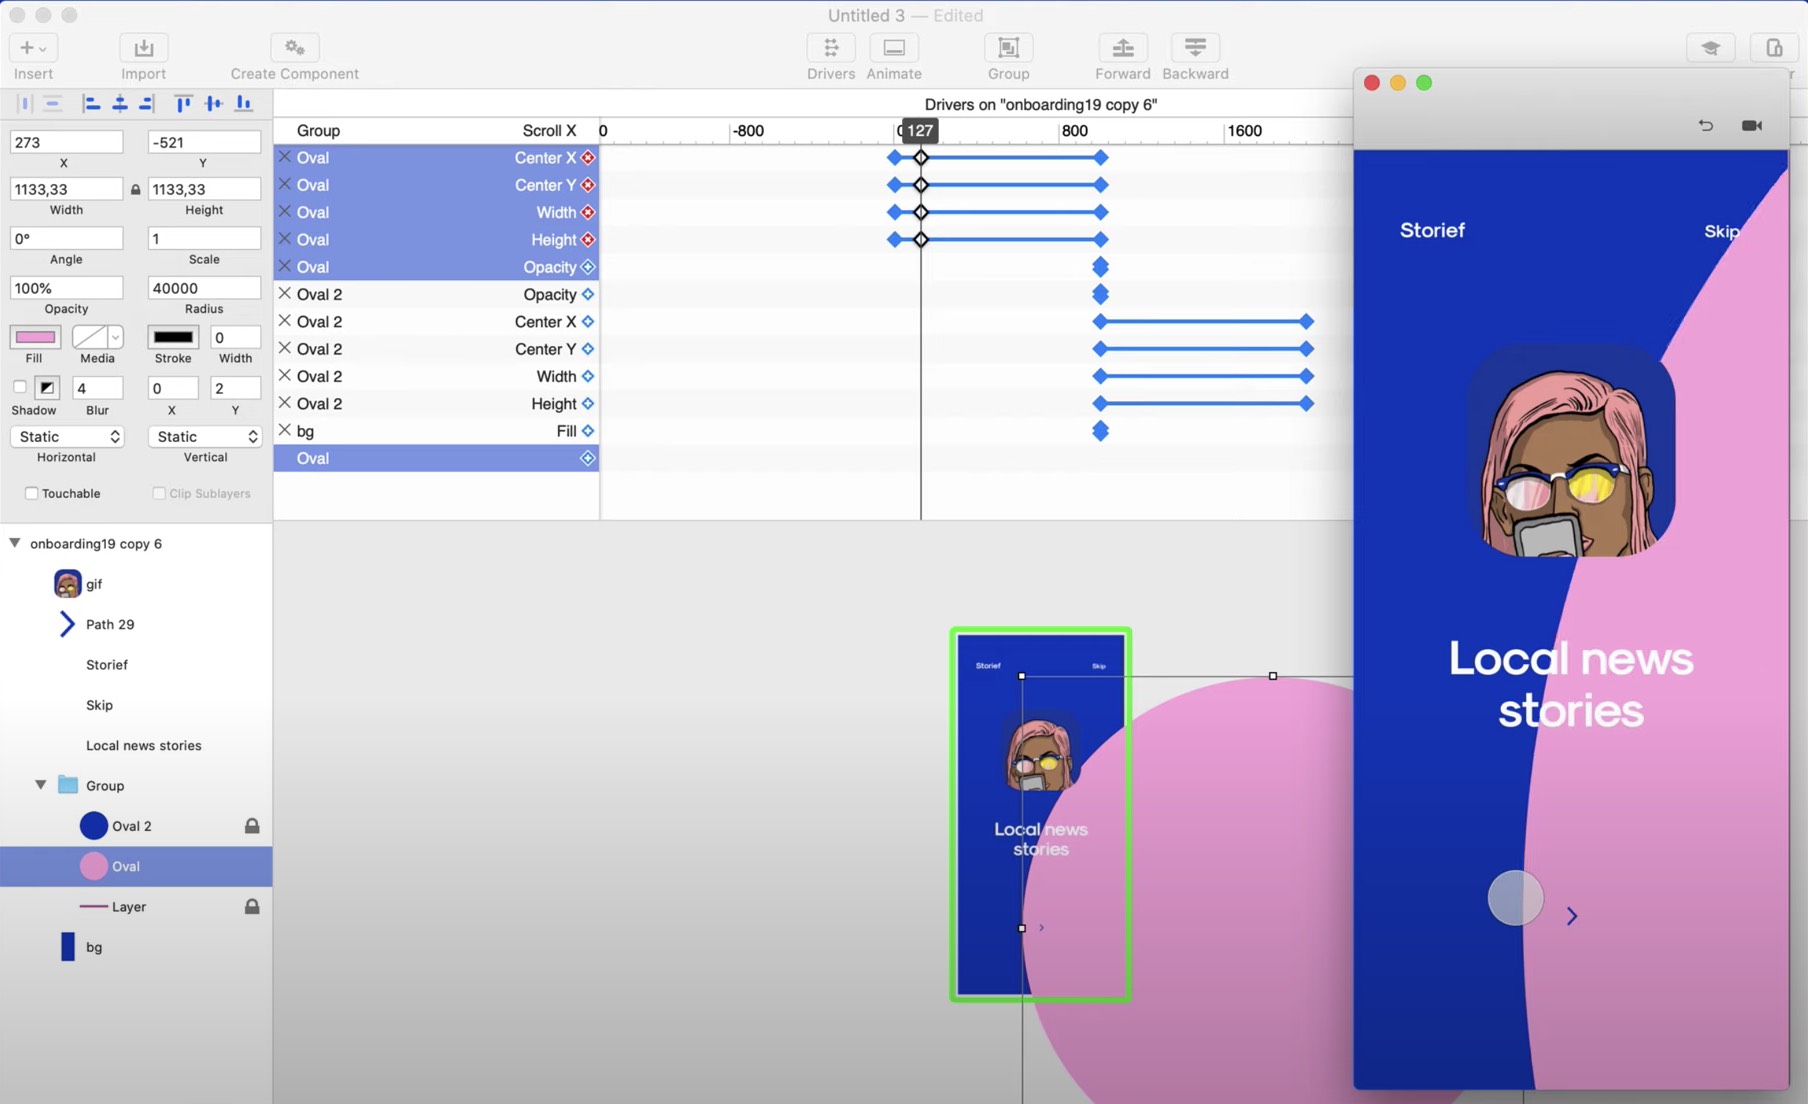This screenshot has height=1104, width=1808.
Task: Click the Import toolbar icon
Action: click(143, 48)
